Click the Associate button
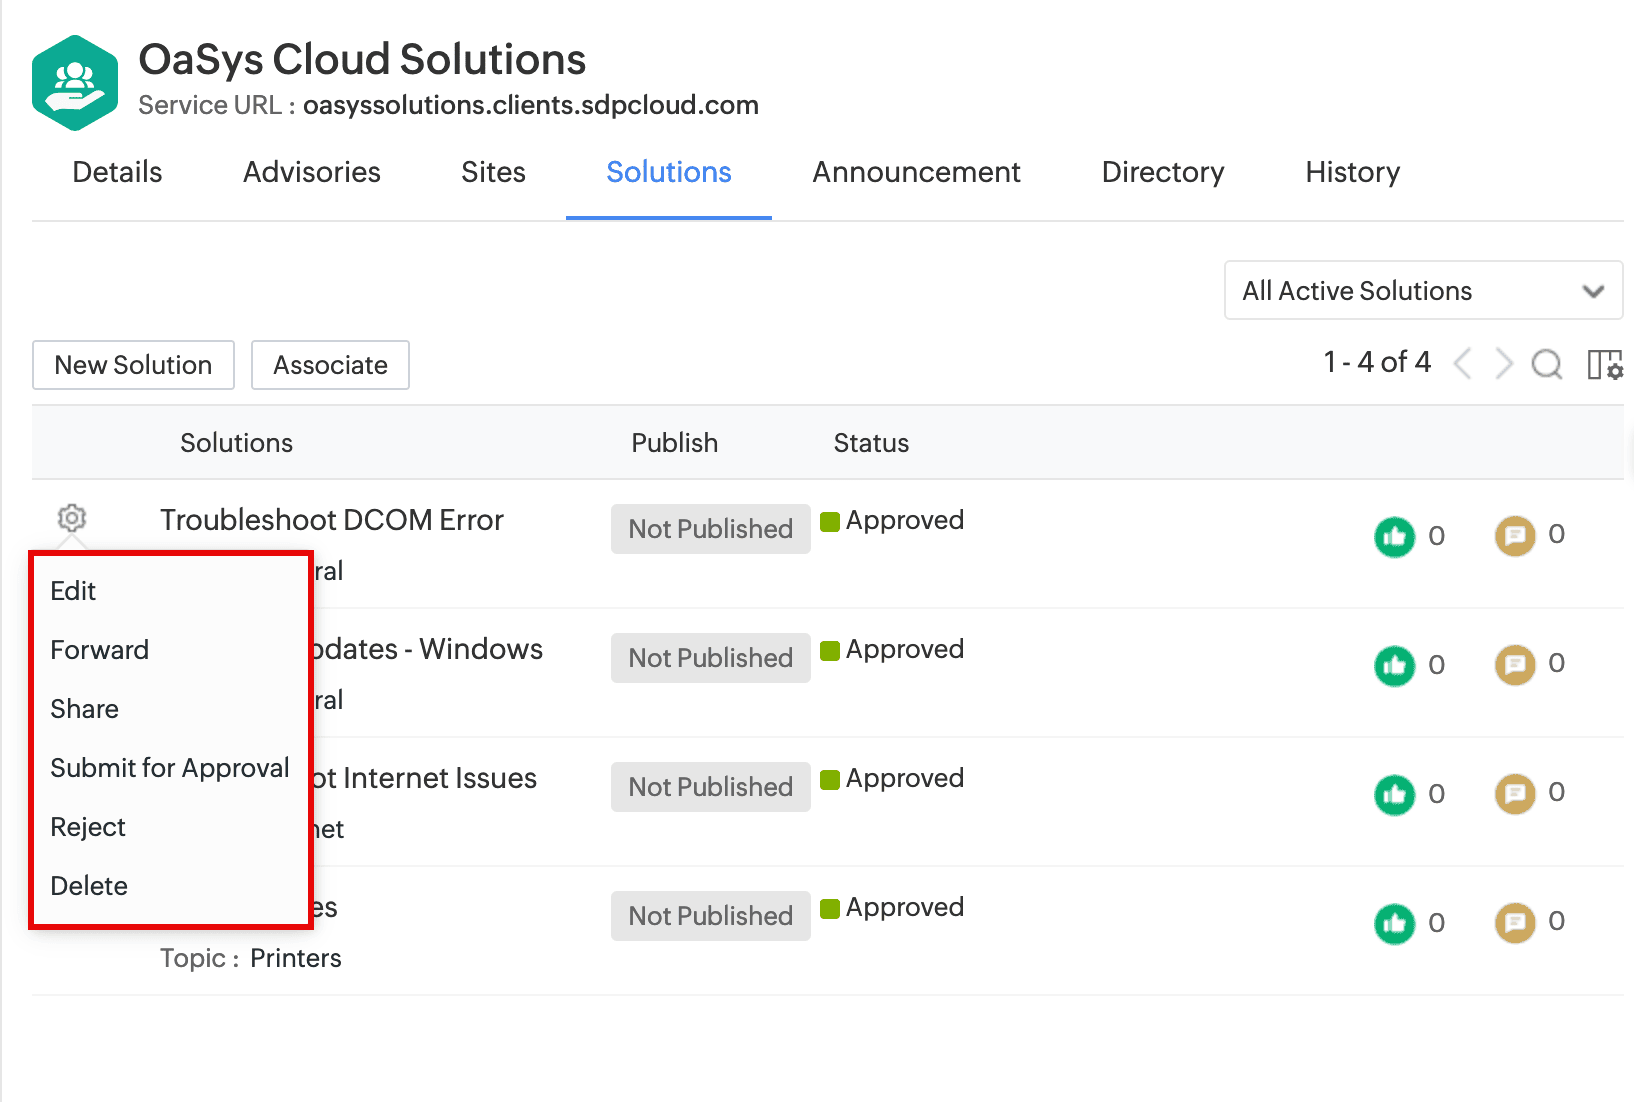The image size is (1634, 1102). point(330,365)
